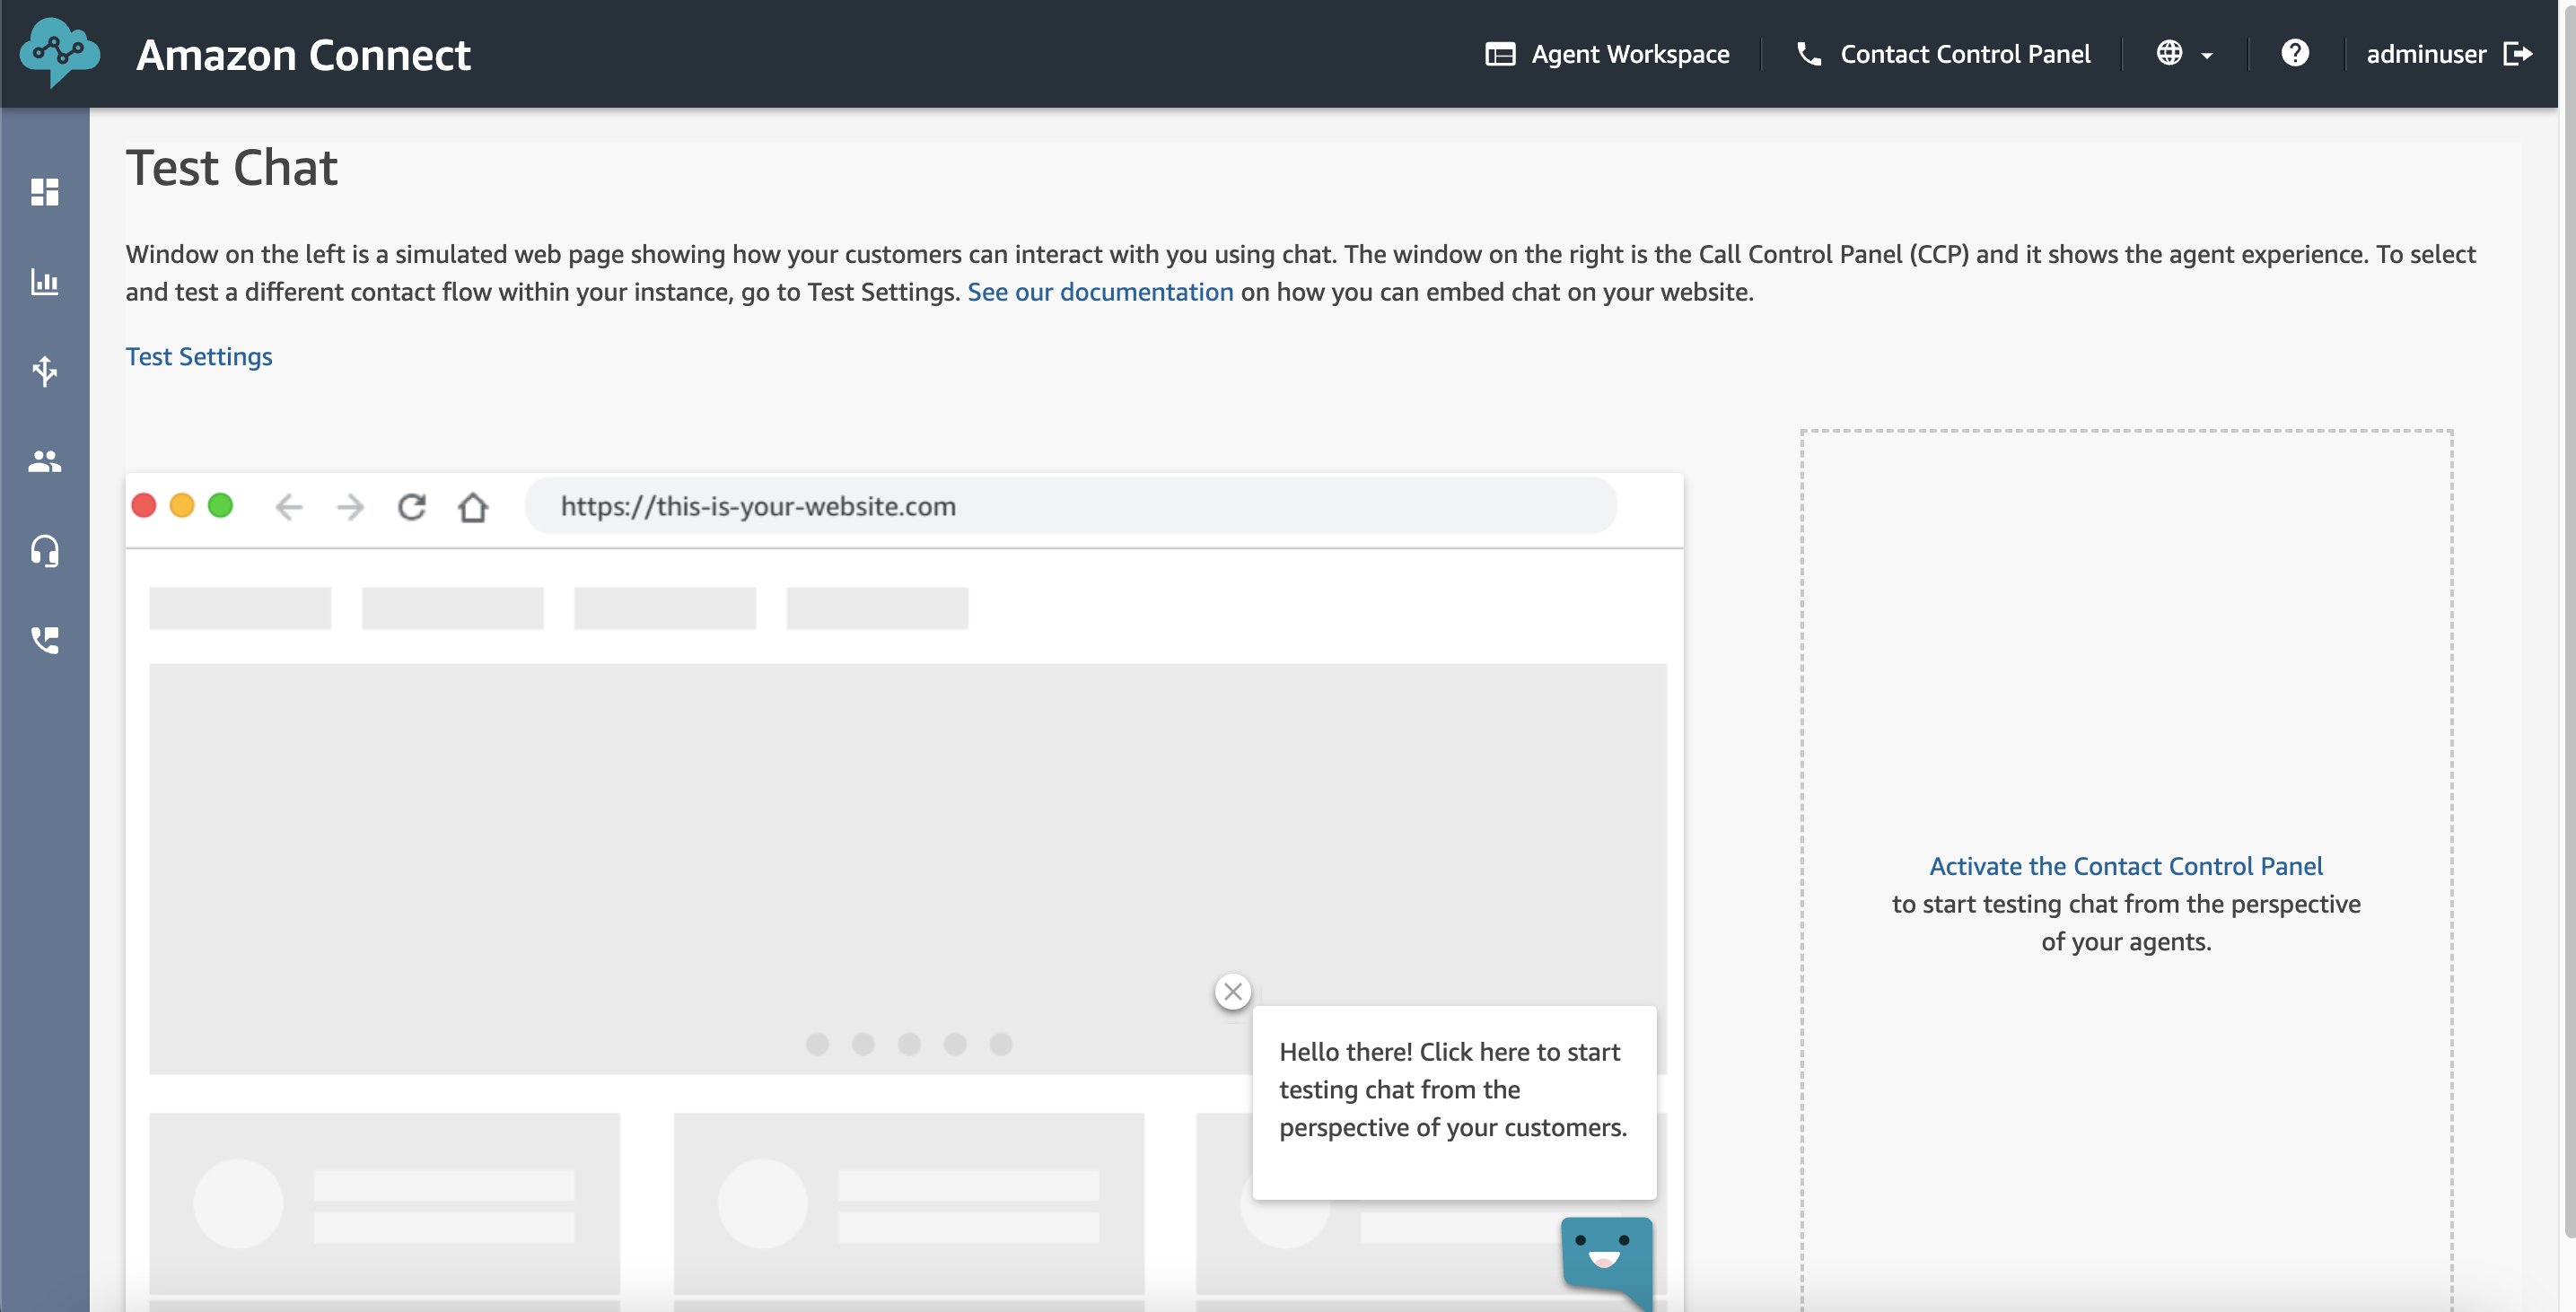This screenshot has height=1312, width=2576.
Task: Open Contact Control Panel from top bar
Action: point(1943,54)
